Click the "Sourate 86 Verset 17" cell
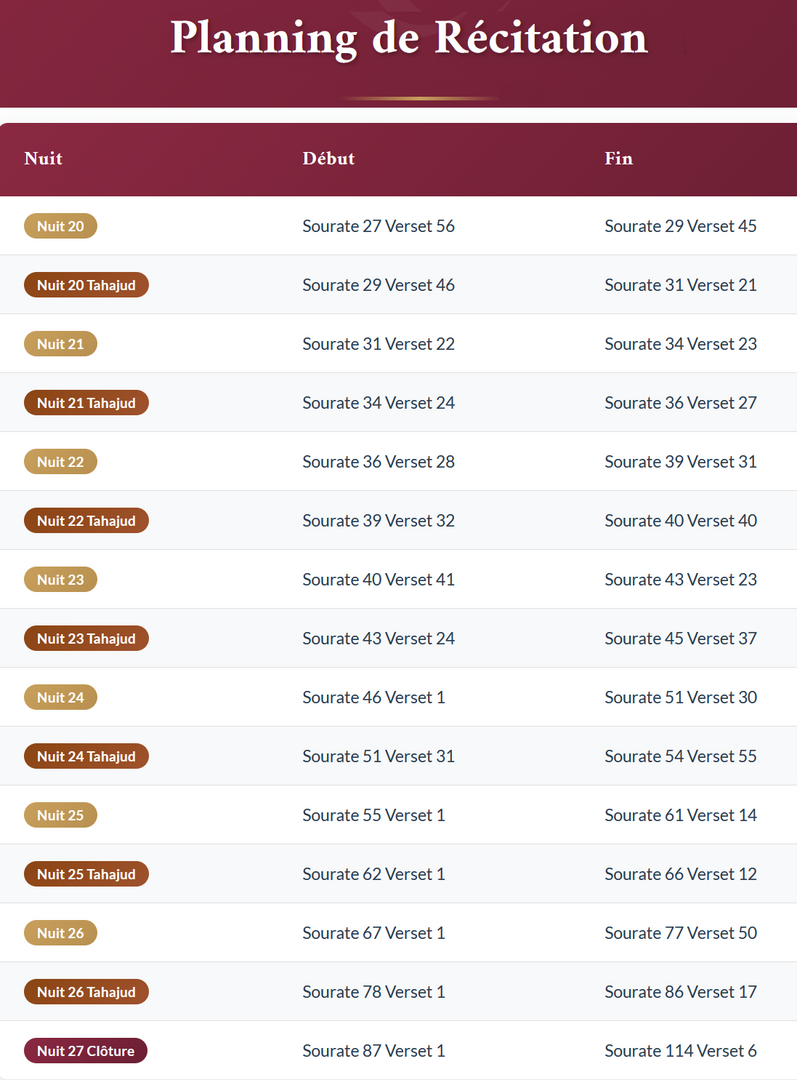Screen dimensions: 797x1080 680,992
